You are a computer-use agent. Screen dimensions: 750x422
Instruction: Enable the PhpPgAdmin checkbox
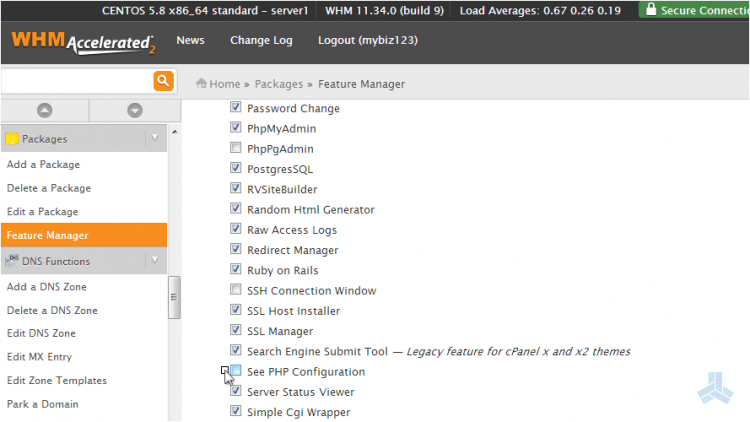pyautogui.click(x=236, y=149)
